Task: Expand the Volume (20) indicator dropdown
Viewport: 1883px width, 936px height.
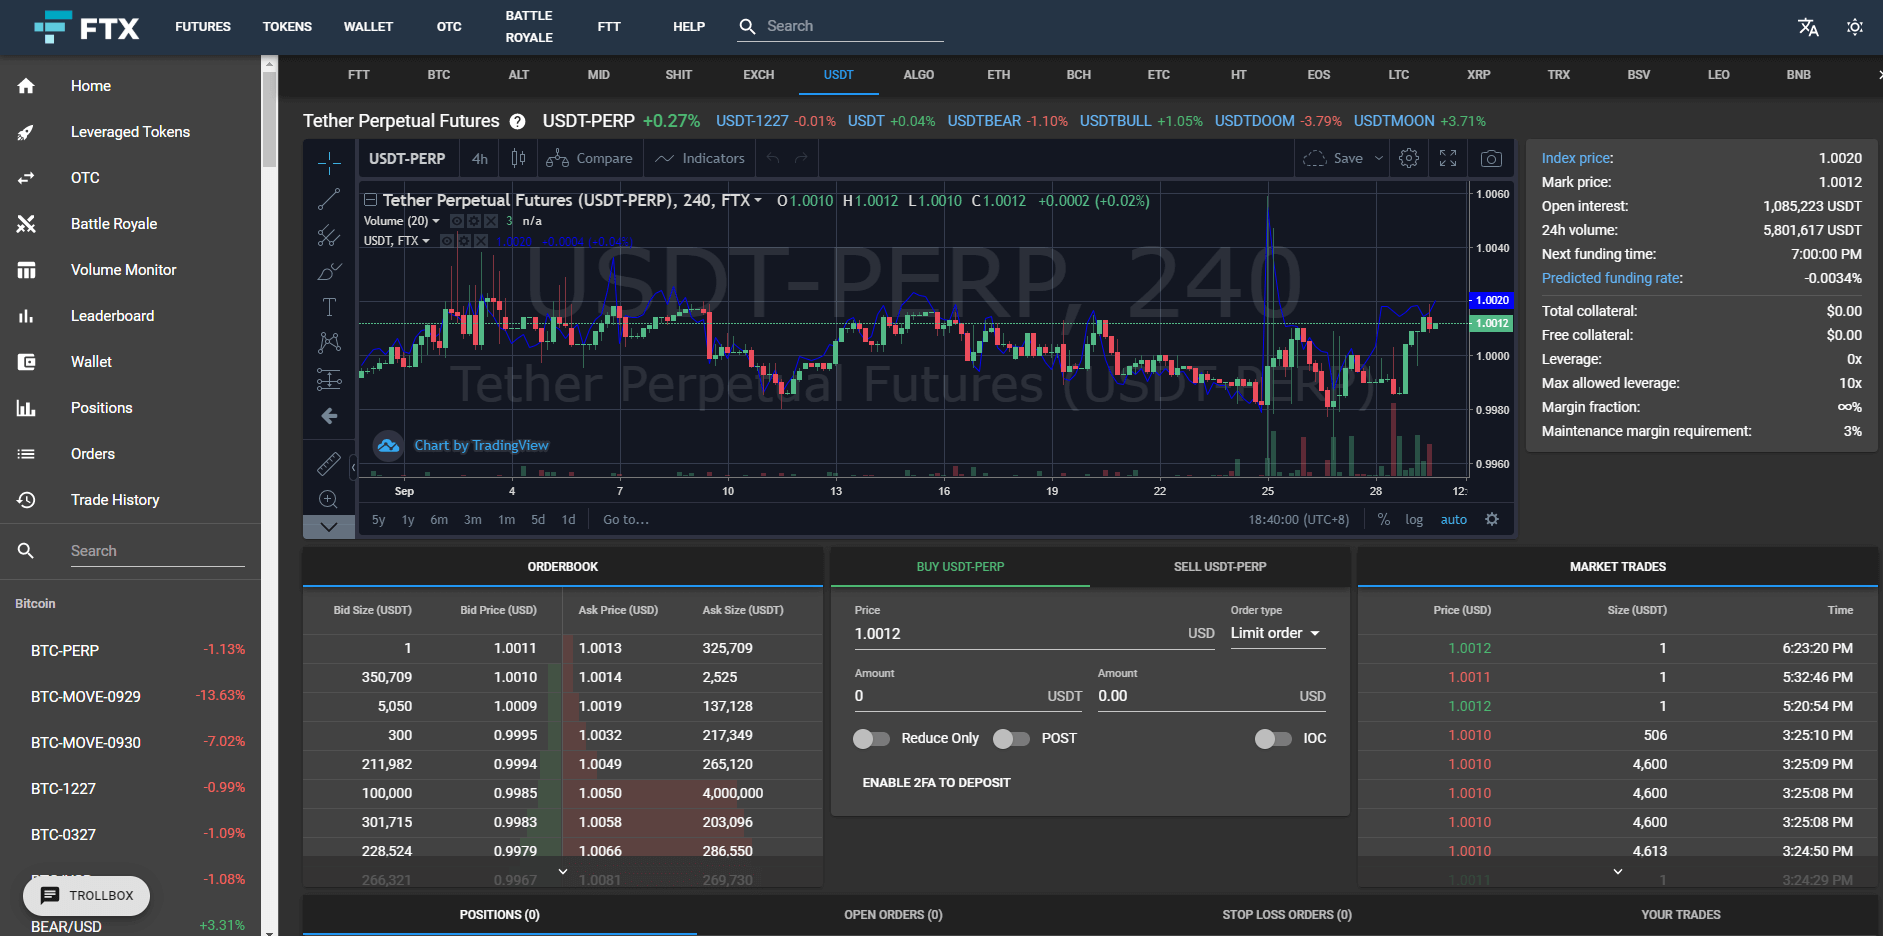Action: coord(436,221)
